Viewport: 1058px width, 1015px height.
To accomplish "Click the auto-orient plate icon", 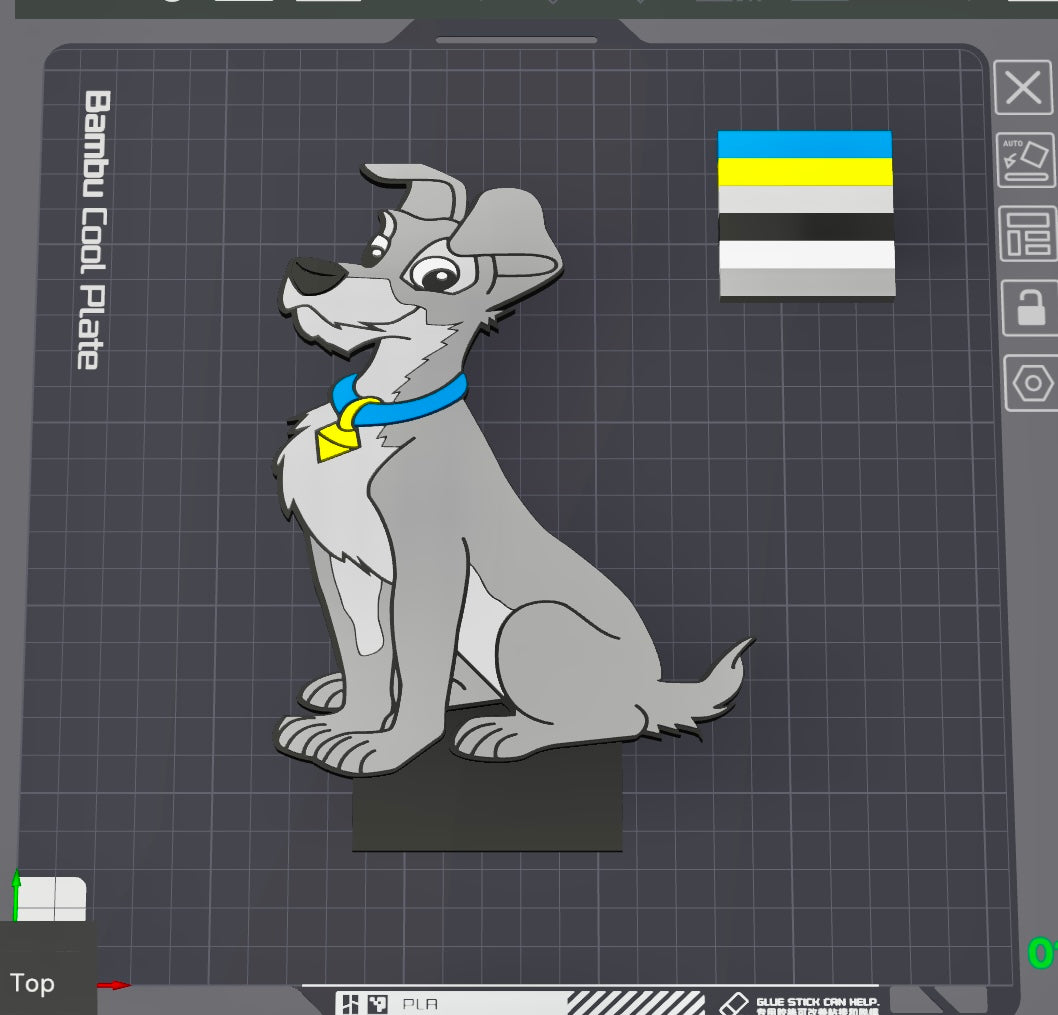I will click(x=1026, y=161).
